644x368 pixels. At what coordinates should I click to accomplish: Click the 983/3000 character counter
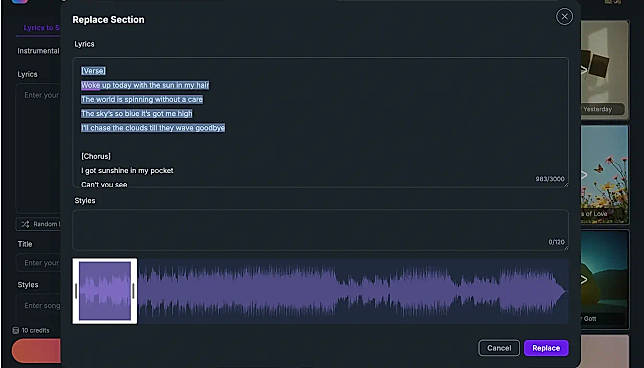tap(550, 179)
